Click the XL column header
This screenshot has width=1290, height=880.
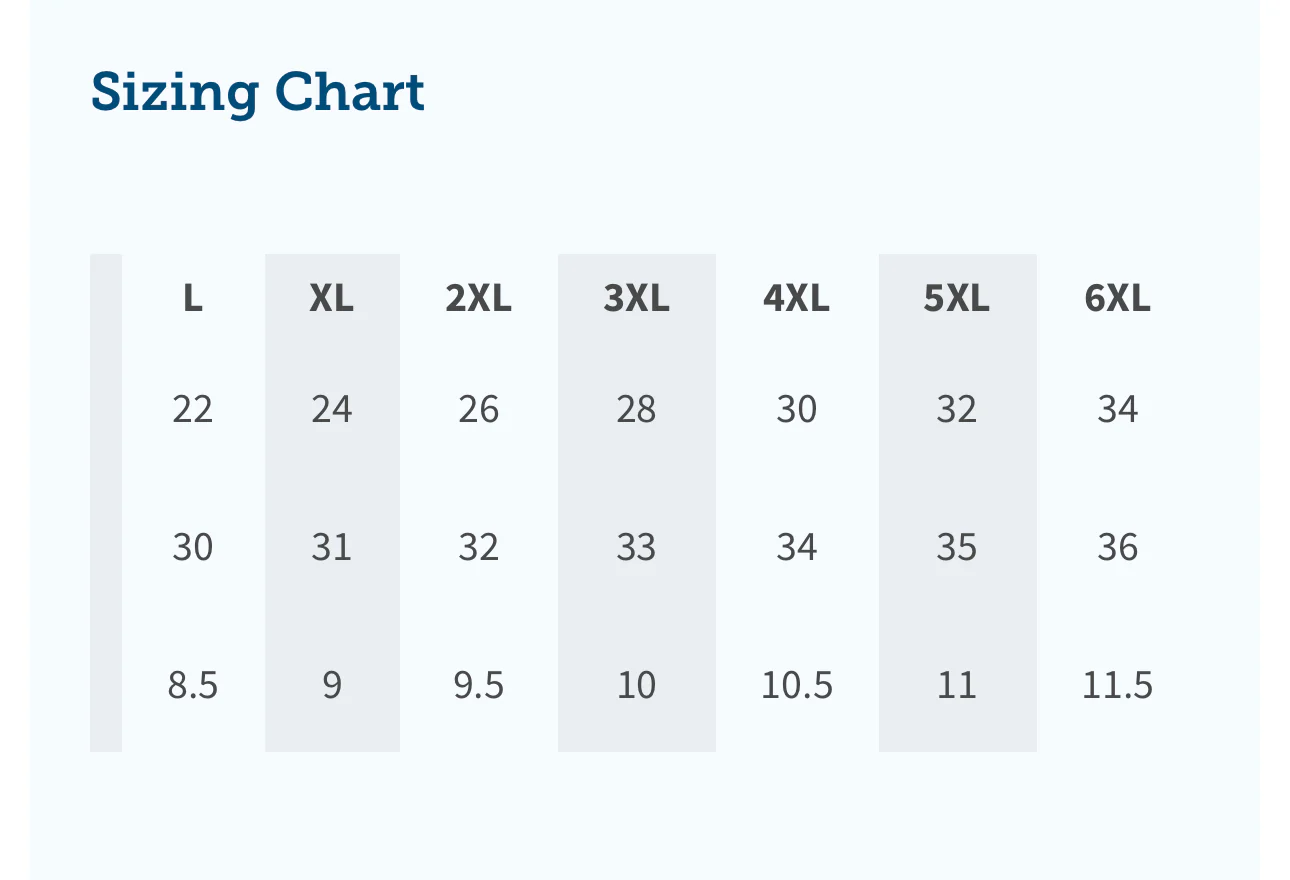[x=332, y=298]
